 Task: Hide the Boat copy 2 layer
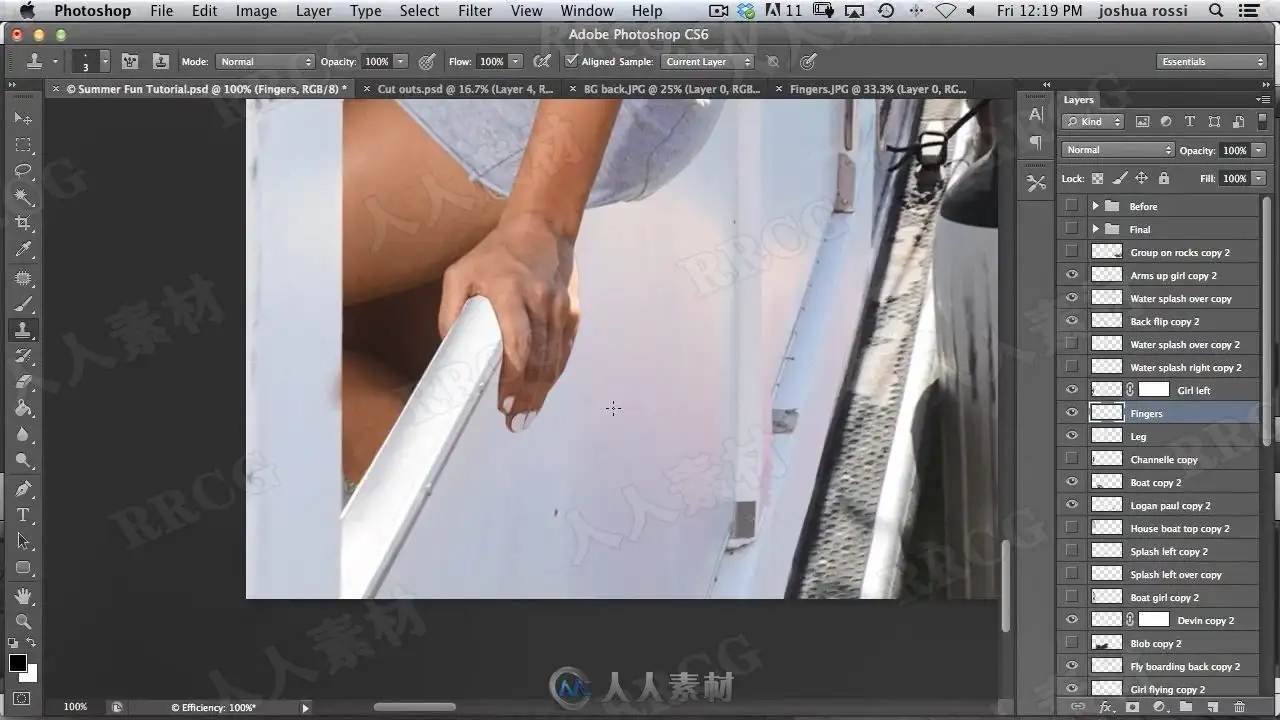[1072, 482]
